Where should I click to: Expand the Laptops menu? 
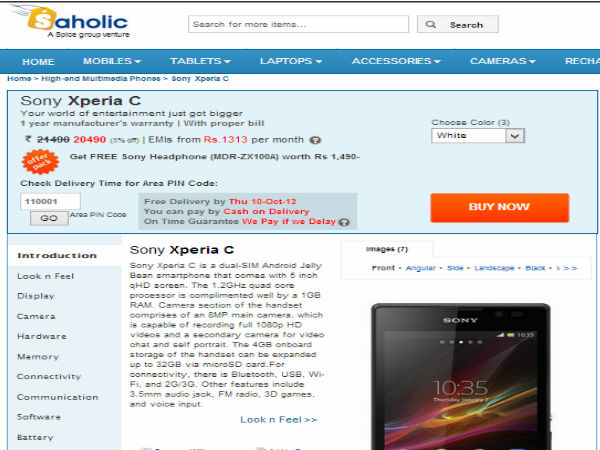(x=290, y=61)
